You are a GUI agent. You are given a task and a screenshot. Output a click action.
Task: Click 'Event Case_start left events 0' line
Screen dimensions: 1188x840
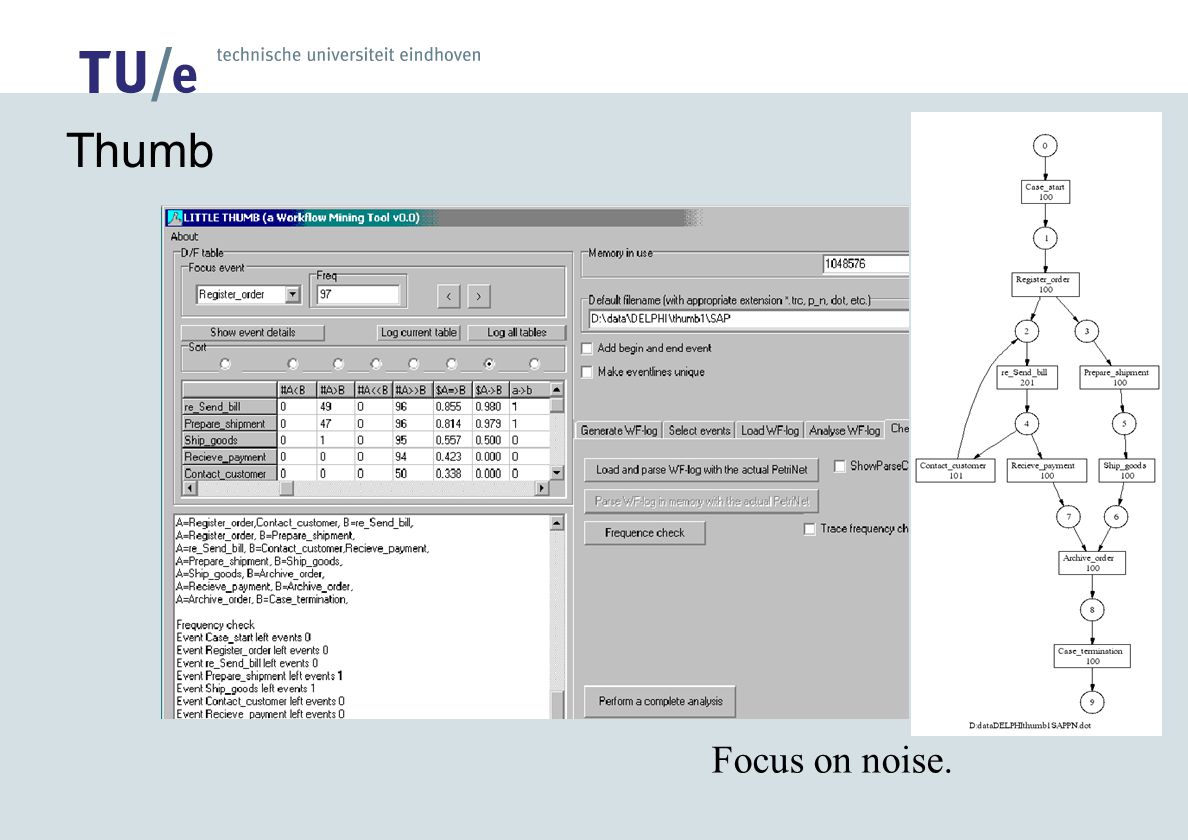pos(243,638)
